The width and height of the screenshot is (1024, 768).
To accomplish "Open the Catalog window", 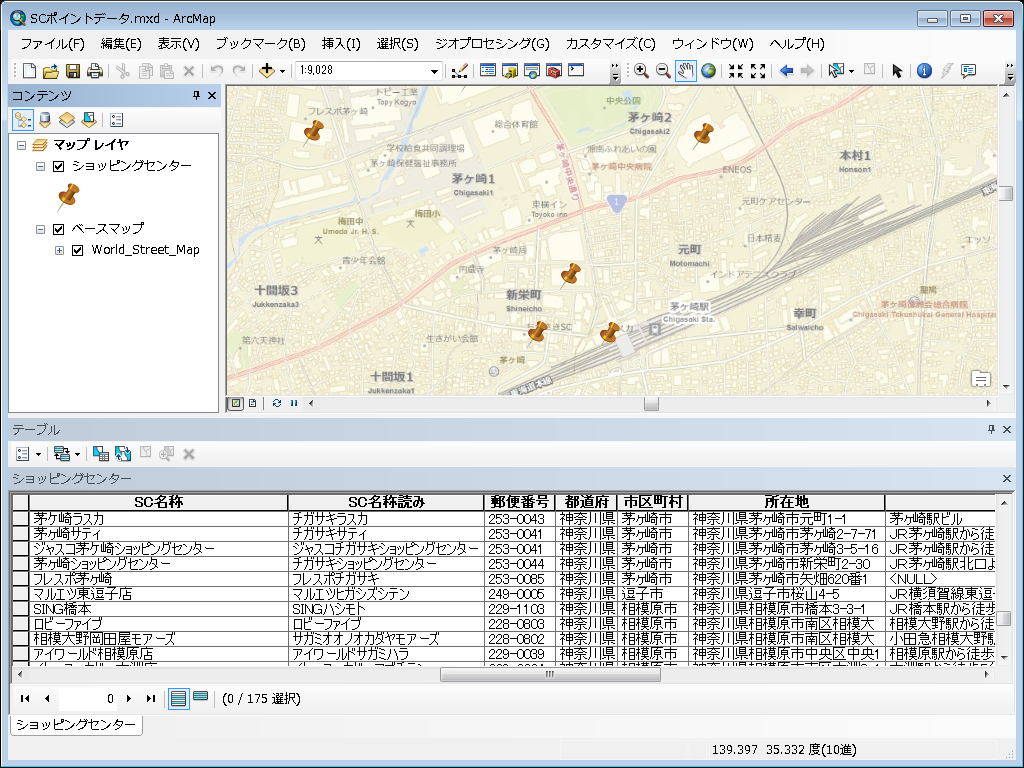I will (x=510, y=71).
